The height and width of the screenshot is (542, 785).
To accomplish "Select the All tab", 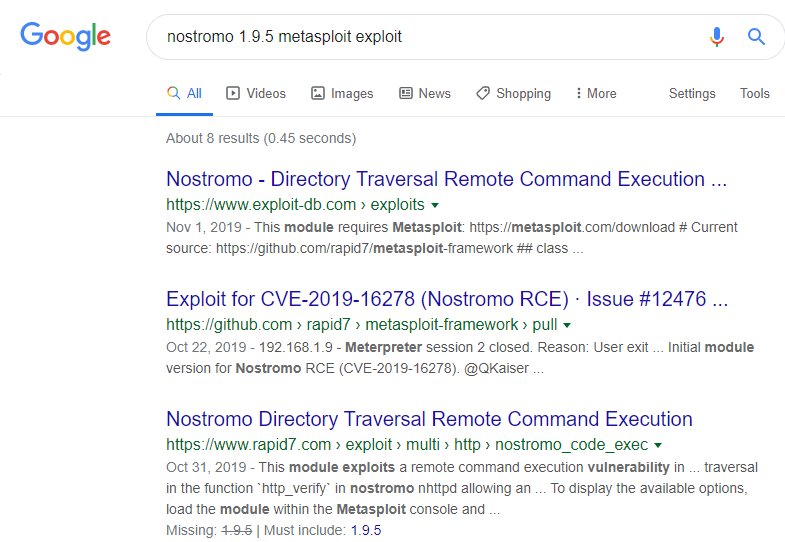I will point(184,94).
